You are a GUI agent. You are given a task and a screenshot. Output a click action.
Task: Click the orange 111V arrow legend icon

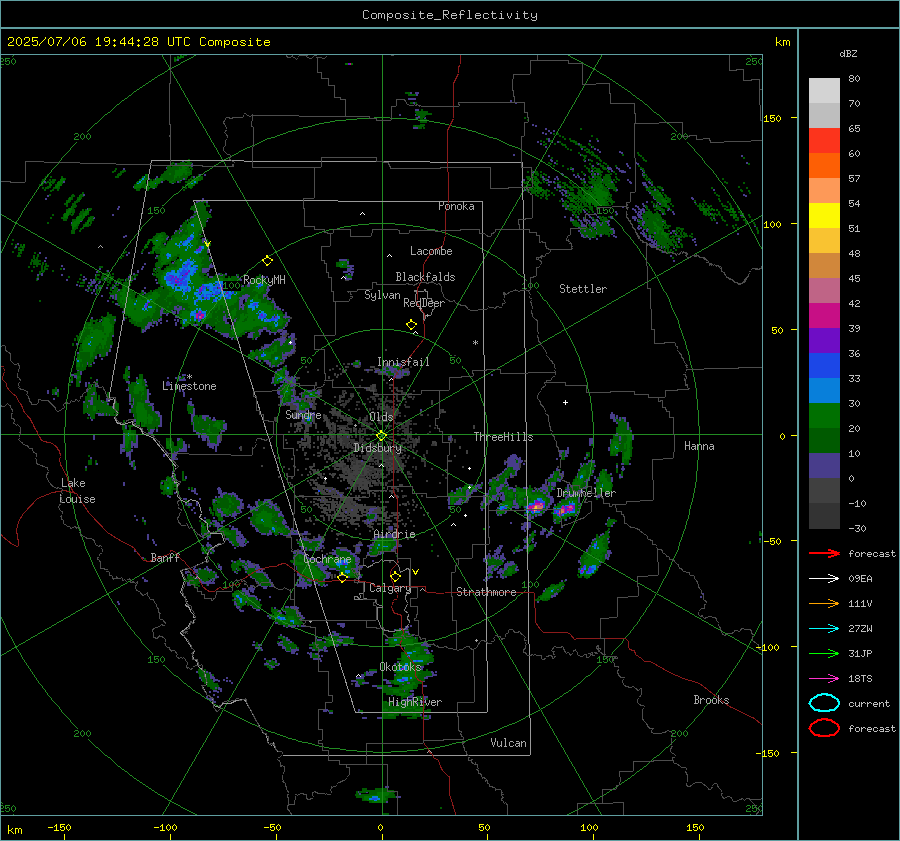point(824,603)
